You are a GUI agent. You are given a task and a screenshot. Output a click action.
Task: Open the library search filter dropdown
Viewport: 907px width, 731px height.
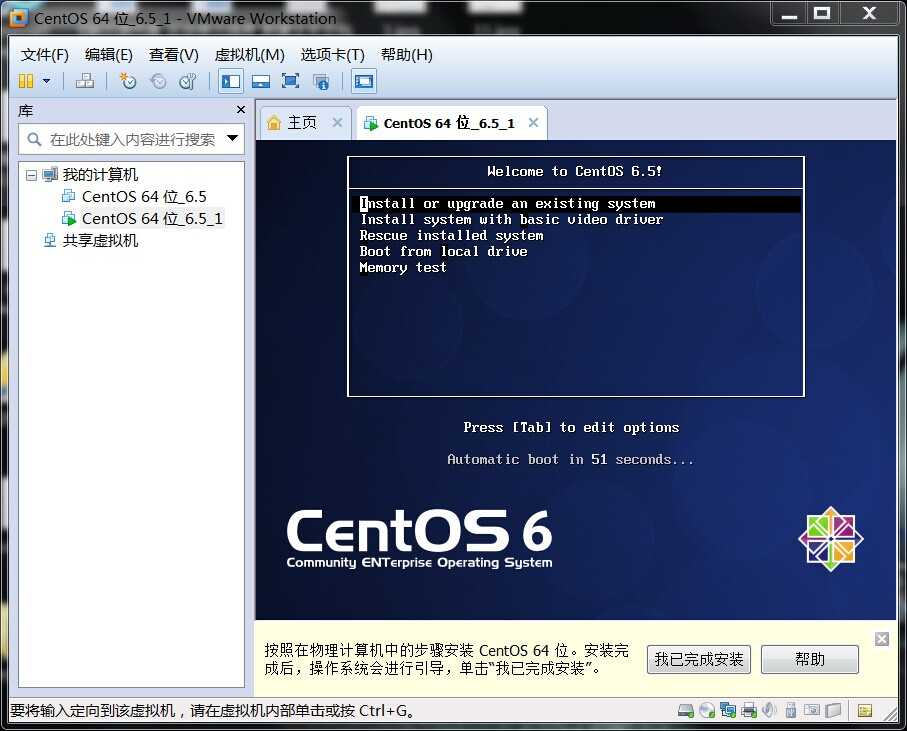[233, 138]
